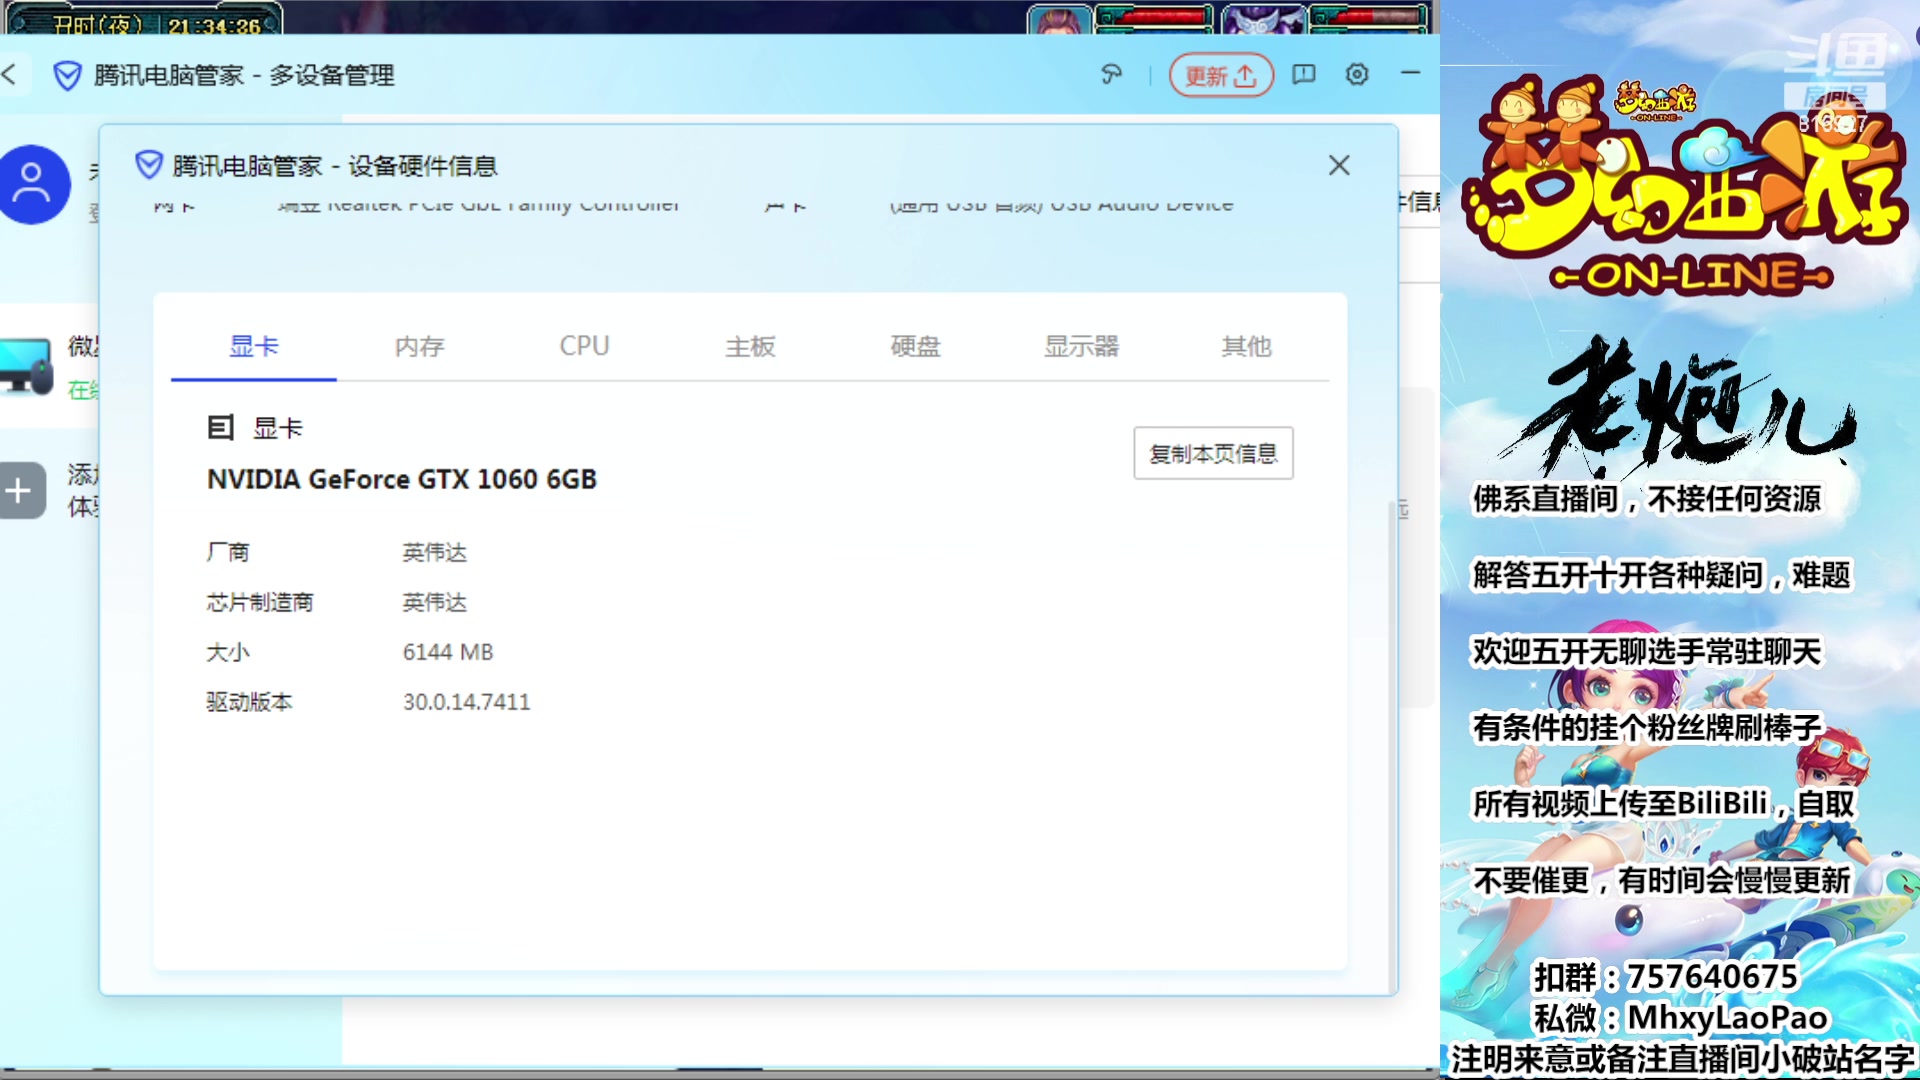Click the user avatar icon in the sidebar
Image resolution: width=1920 pixels, height=1080 pixels.
(33, 185)
